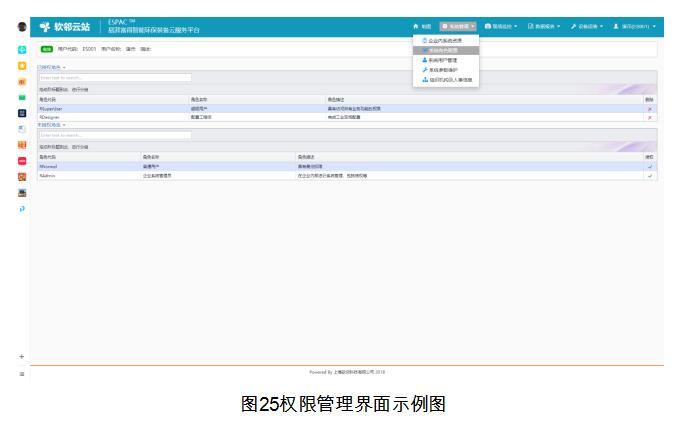Collapse the unauthorized roles section header
This screenshot has height=424, width=686.
[x=51, y=125]
